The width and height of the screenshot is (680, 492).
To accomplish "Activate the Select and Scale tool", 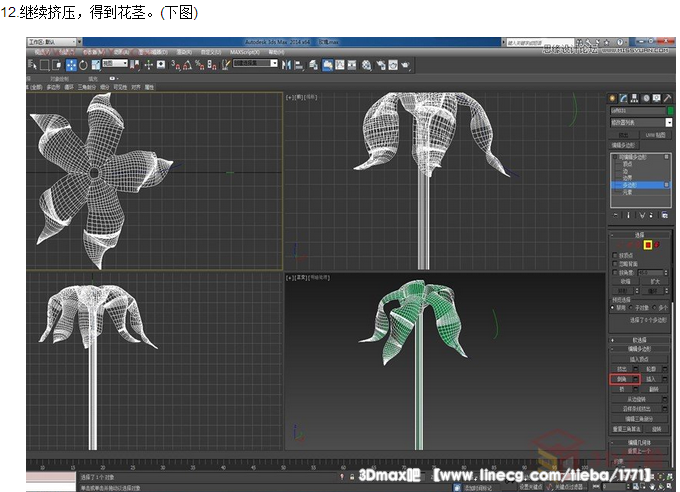I will (x=95, y=65).
